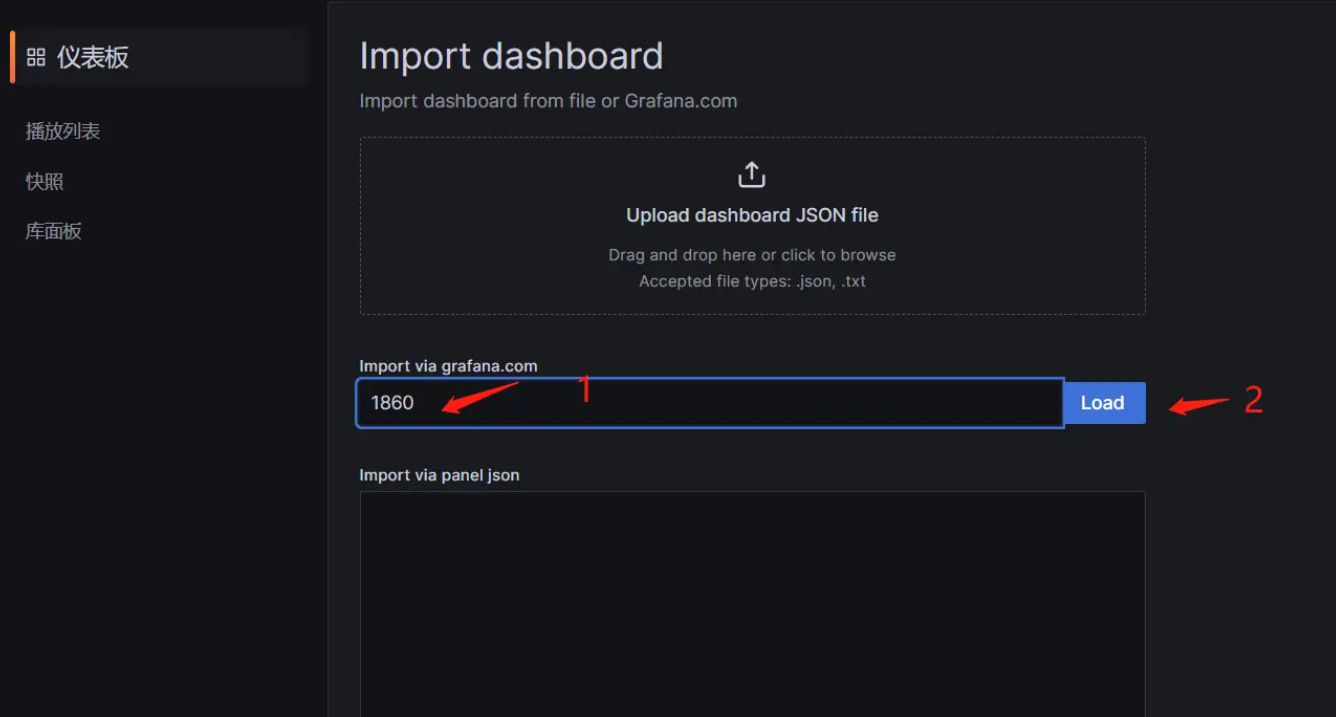The height and width of the screenshot is (717, 1336).
Task: Click the red number 2 annotation
Action: click(x=1253, y=401)
